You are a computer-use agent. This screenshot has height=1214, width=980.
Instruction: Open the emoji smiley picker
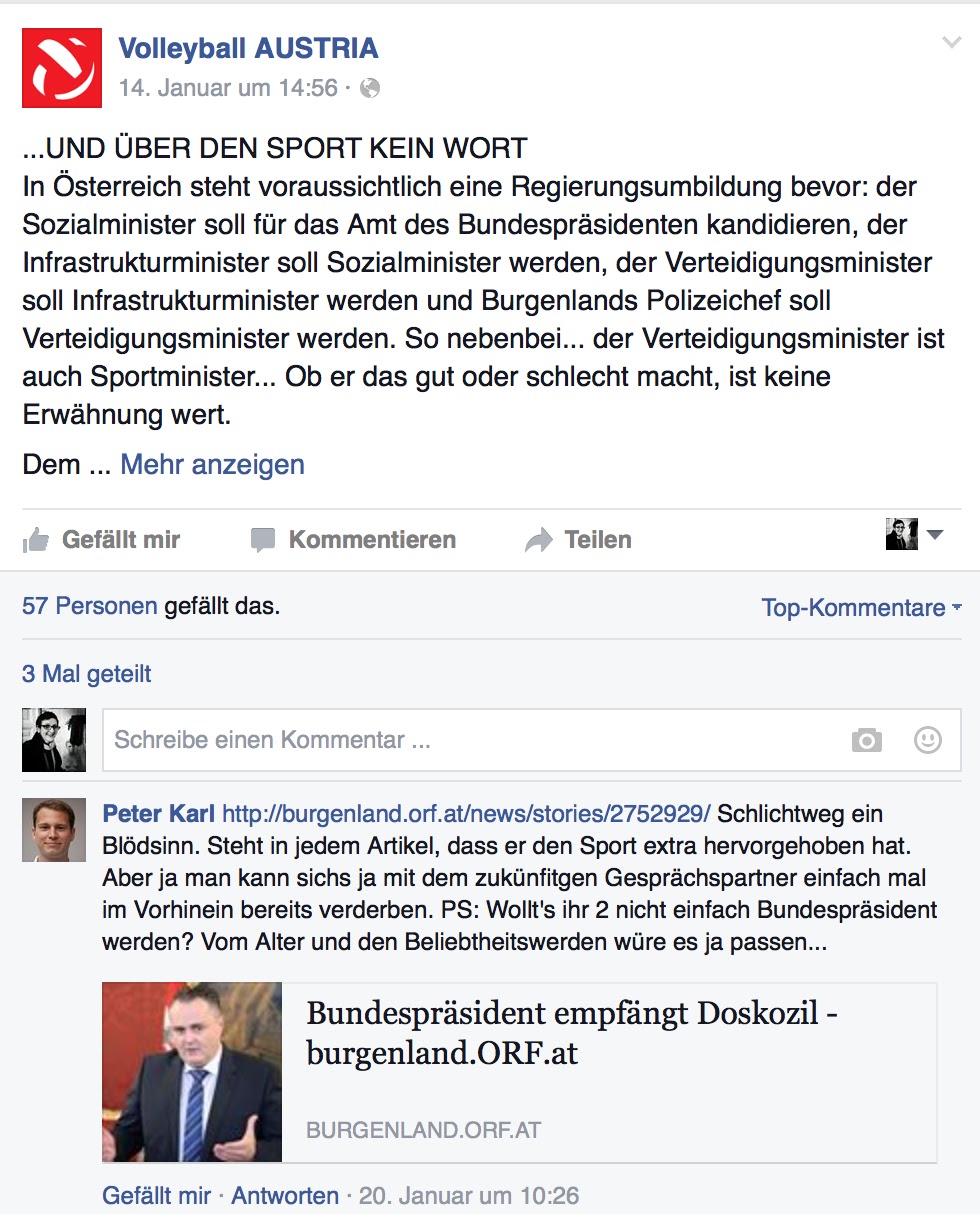coord(928,740)
